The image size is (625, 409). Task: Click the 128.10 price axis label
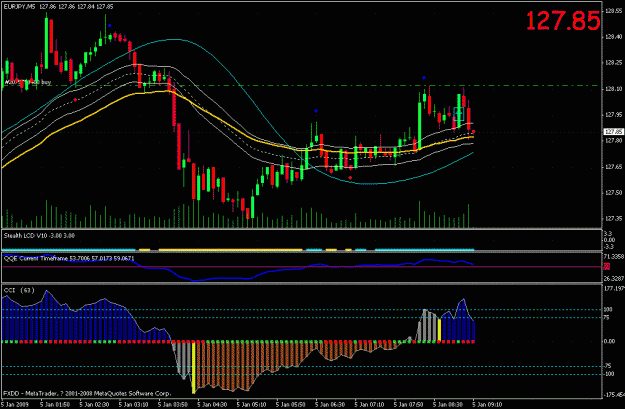pos(614,89)
